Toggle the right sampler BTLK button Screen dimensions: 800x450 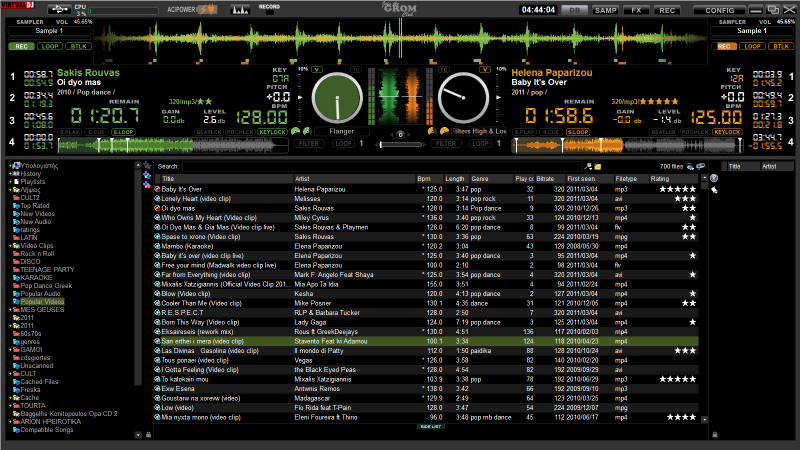tap(781, 46)
